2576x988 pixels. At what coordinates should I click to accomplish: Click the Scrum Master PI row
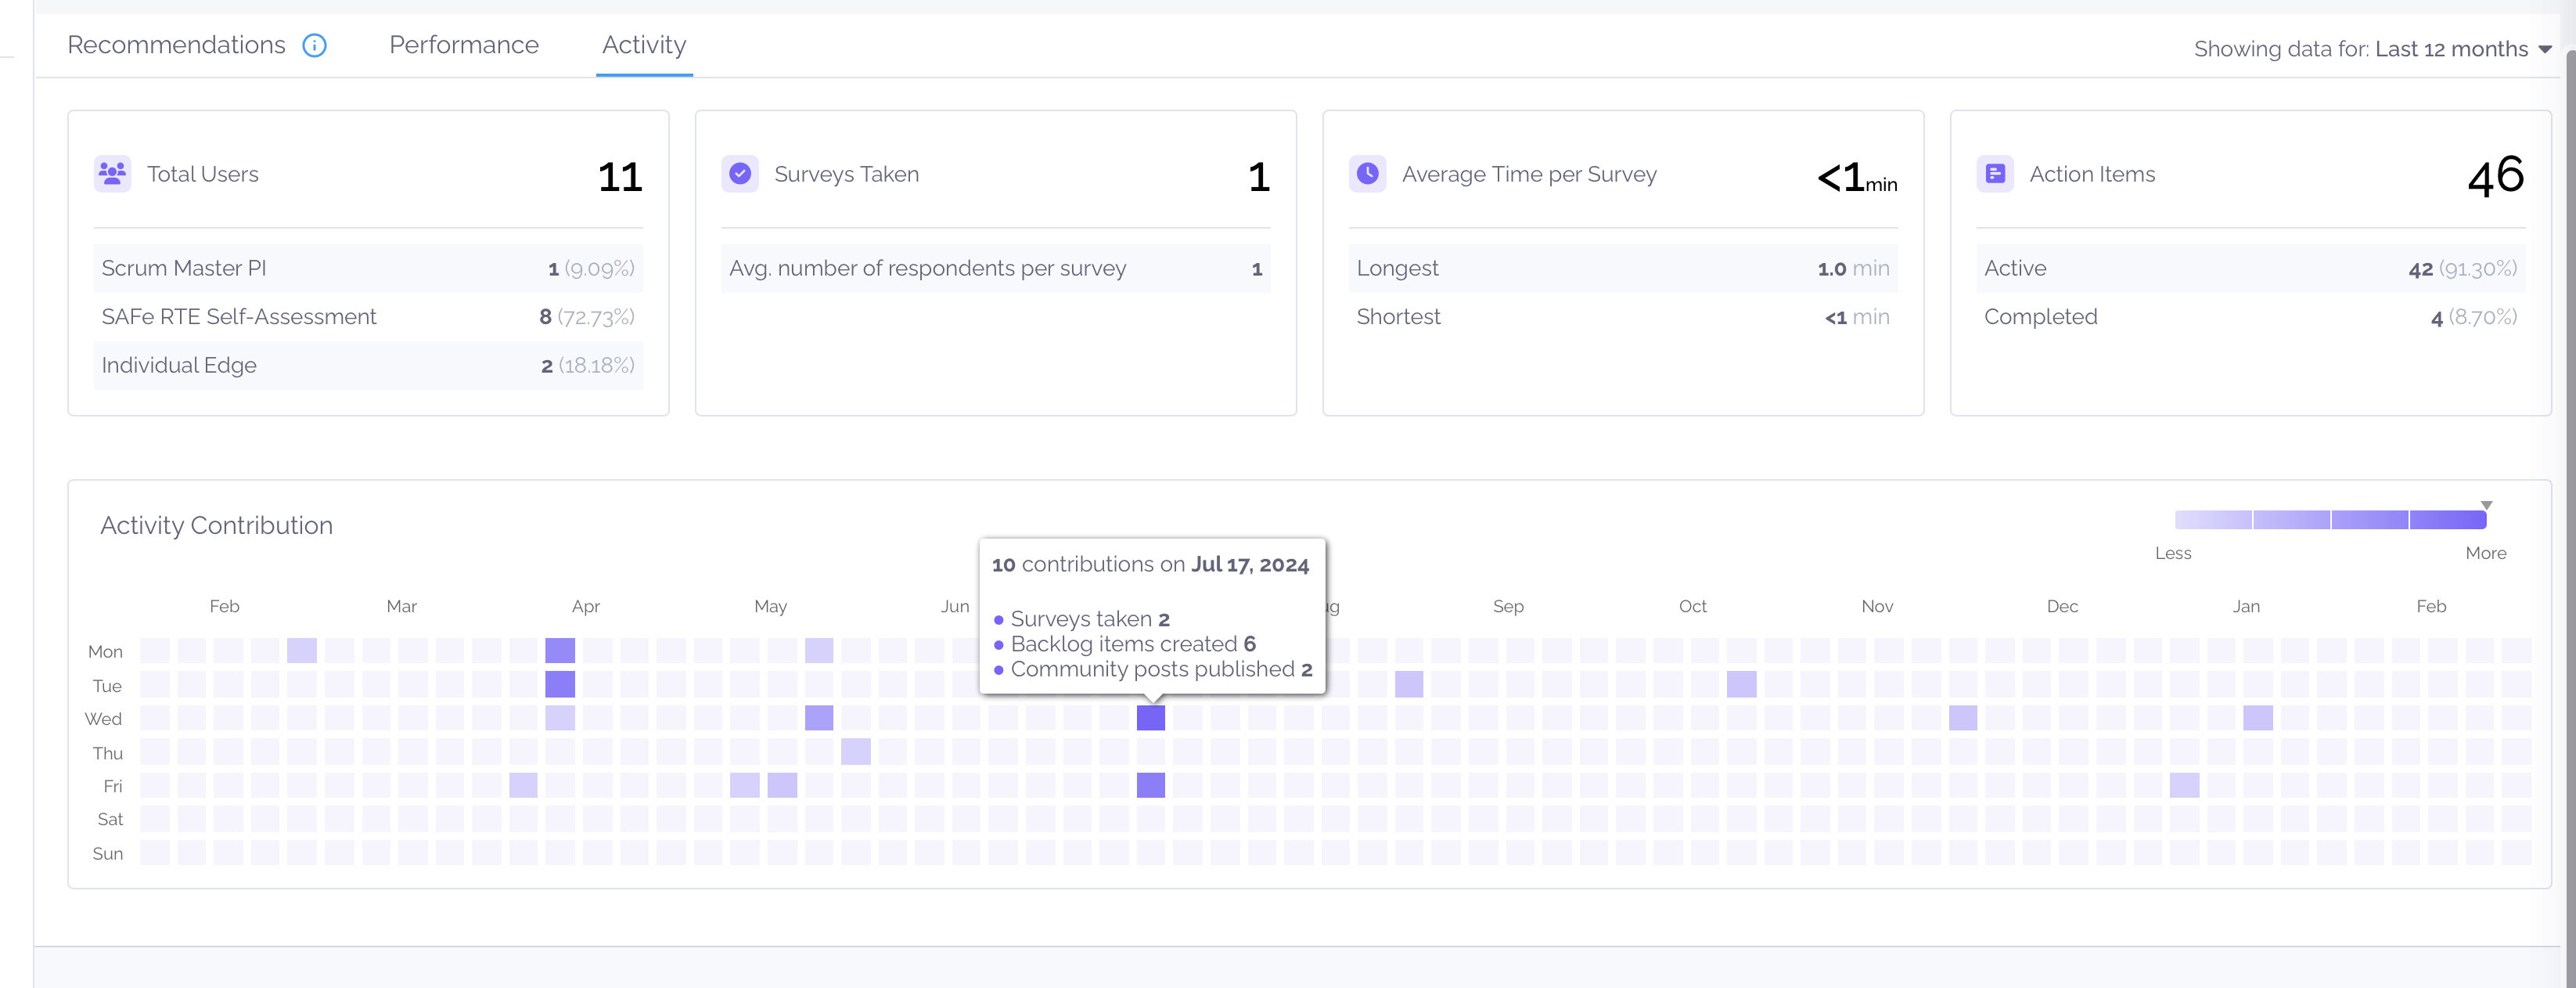point(368,268)
